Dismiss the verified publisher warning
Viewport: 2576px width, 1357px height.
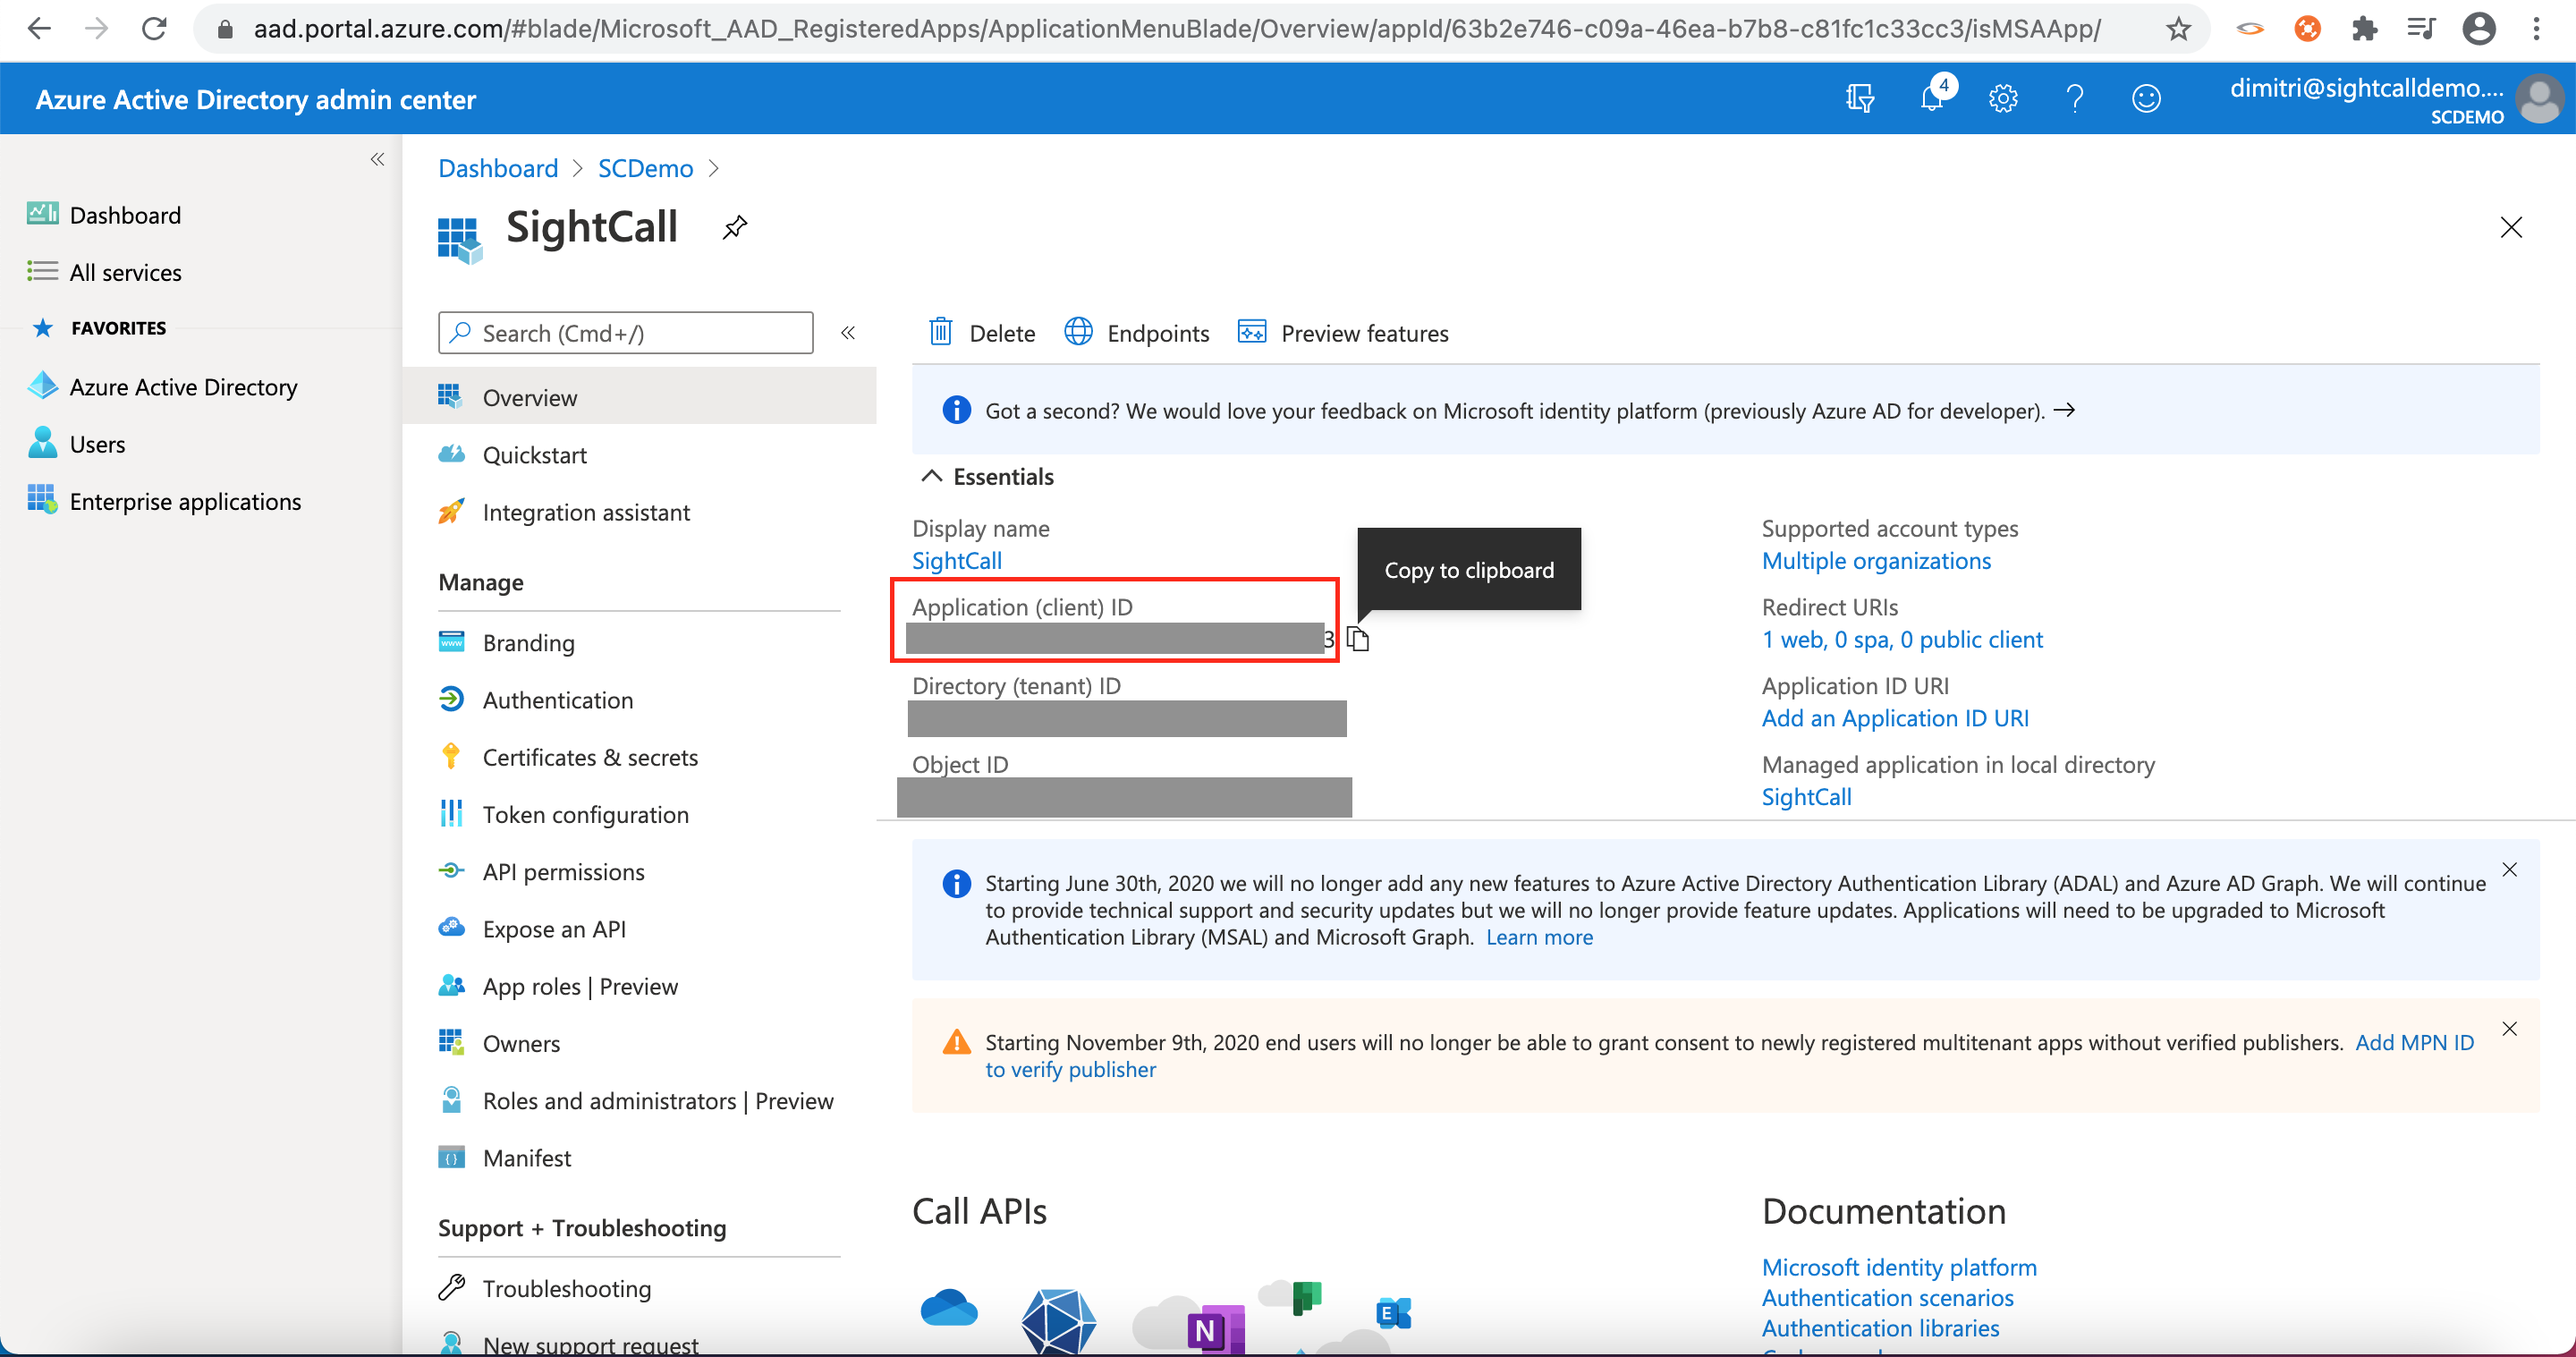coord(2509,1028)
